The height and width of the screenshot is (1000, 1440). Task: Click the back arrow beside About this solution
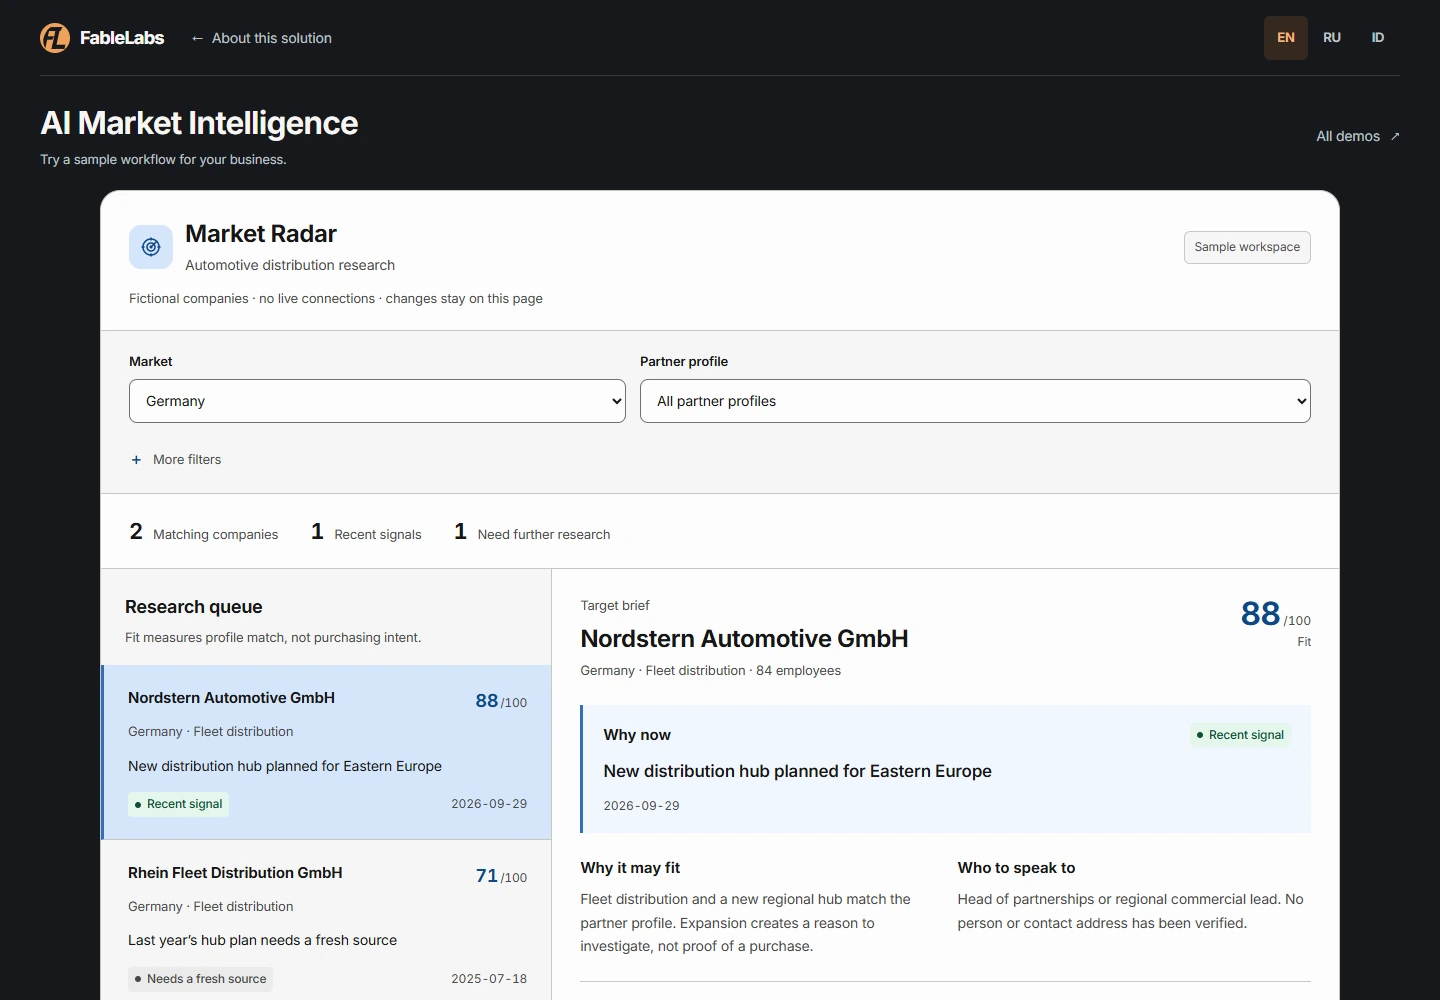pos(197,38)
